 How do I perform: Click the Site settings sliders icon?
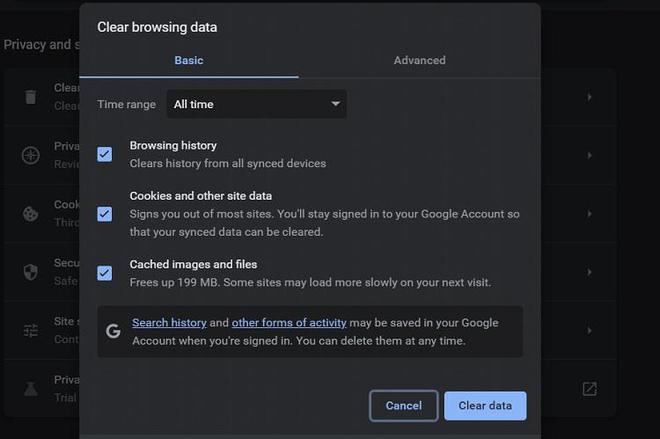point(31,329)
